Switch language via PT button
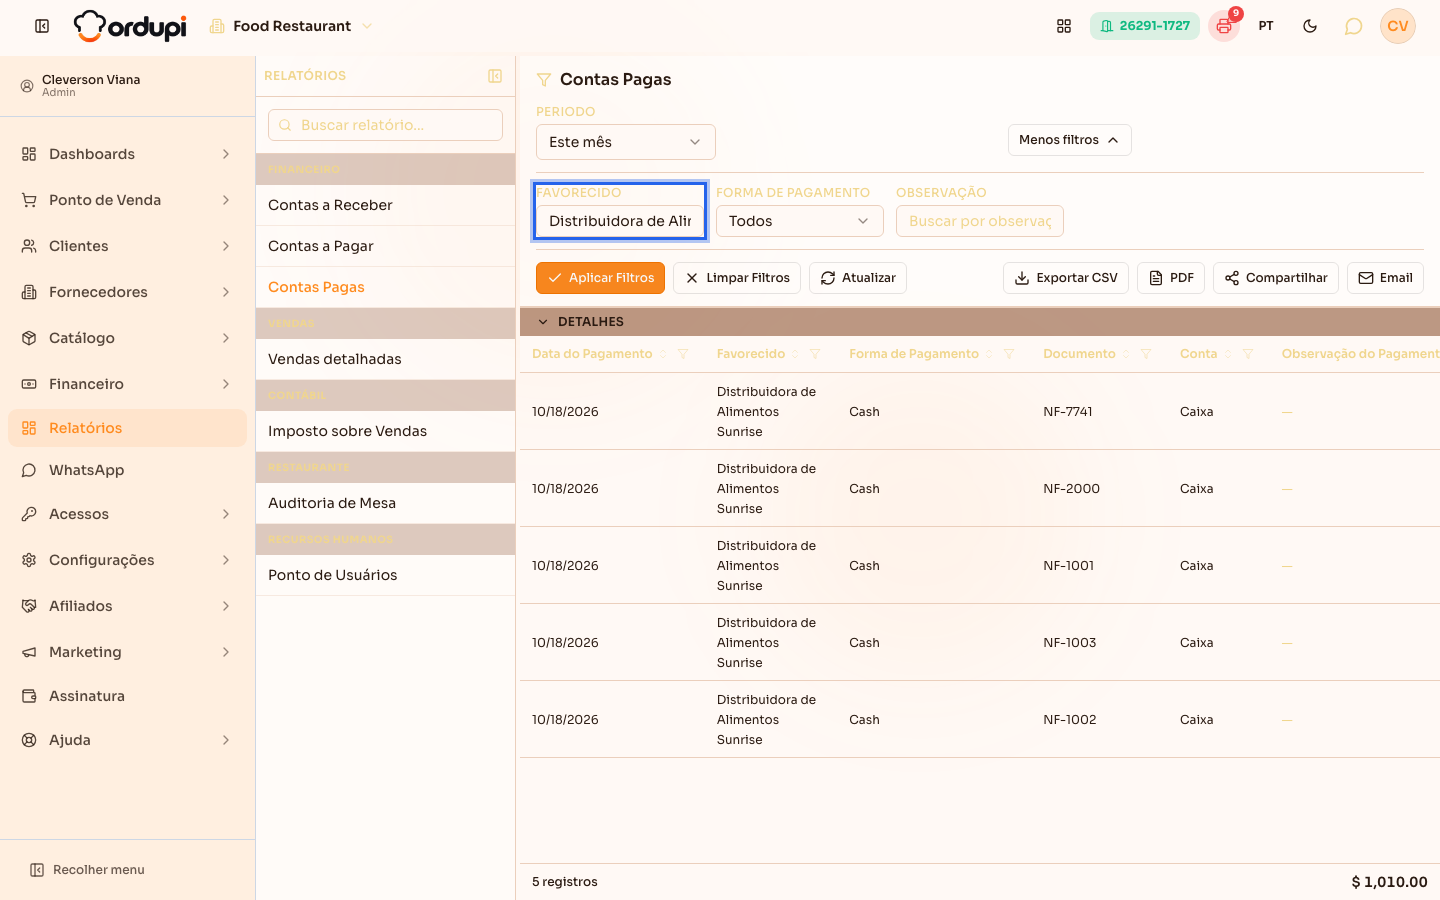This screenshot has width=1440, height=900. 1266,26
